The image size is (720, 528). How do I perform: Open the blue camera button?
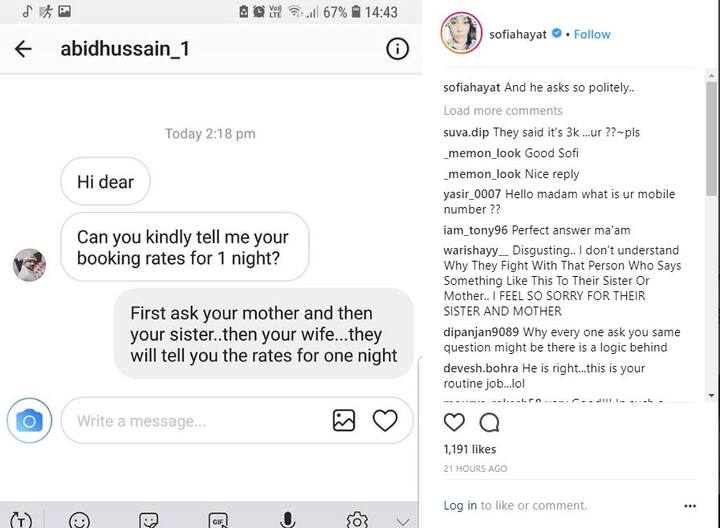[29, 421]
